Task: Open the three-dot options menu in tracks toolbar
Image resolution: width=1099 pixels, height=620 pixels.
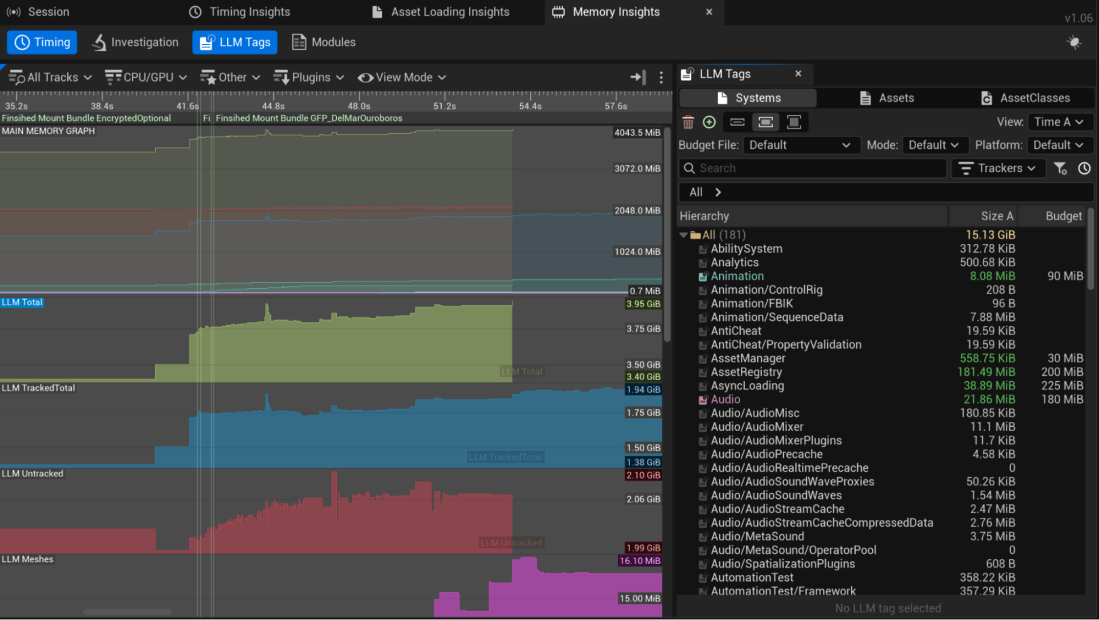Action: [661, 77]
